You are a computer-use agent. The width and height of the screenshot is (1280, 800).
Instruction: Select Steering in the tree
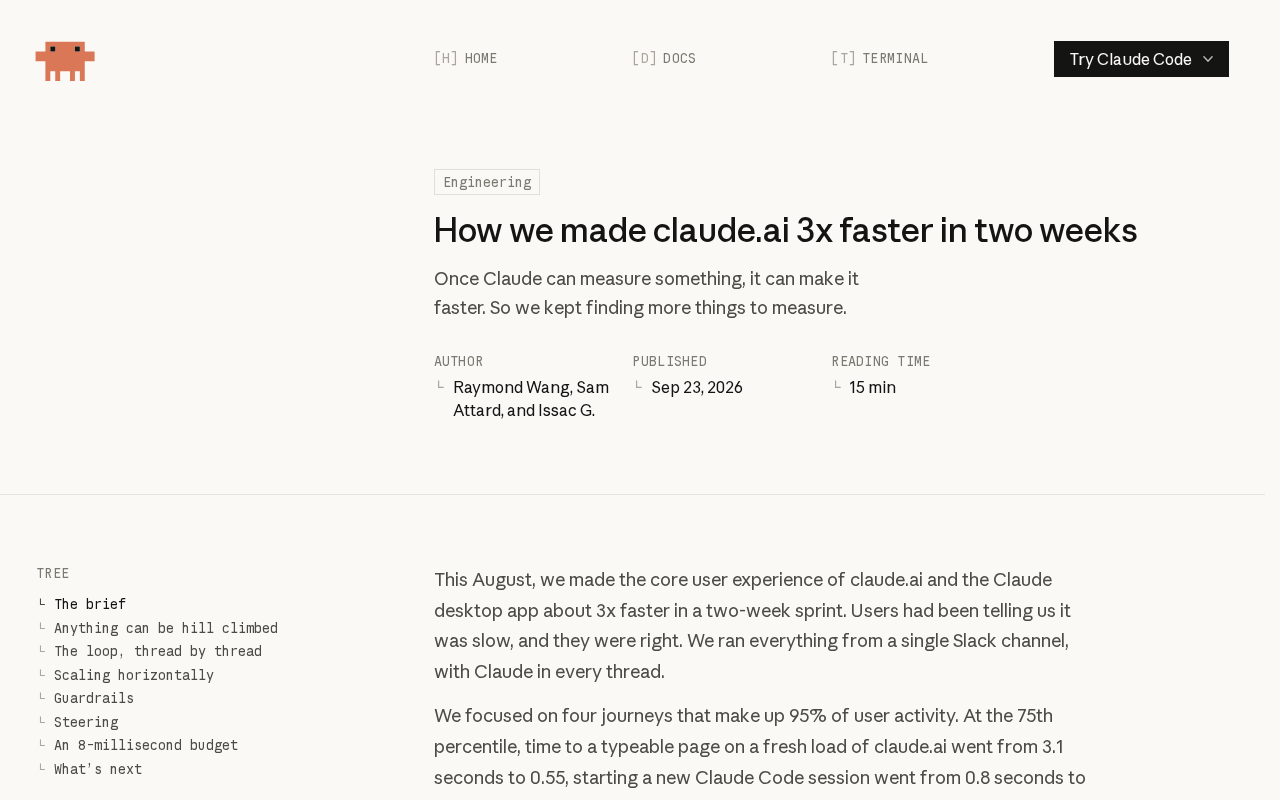(86, 722)
